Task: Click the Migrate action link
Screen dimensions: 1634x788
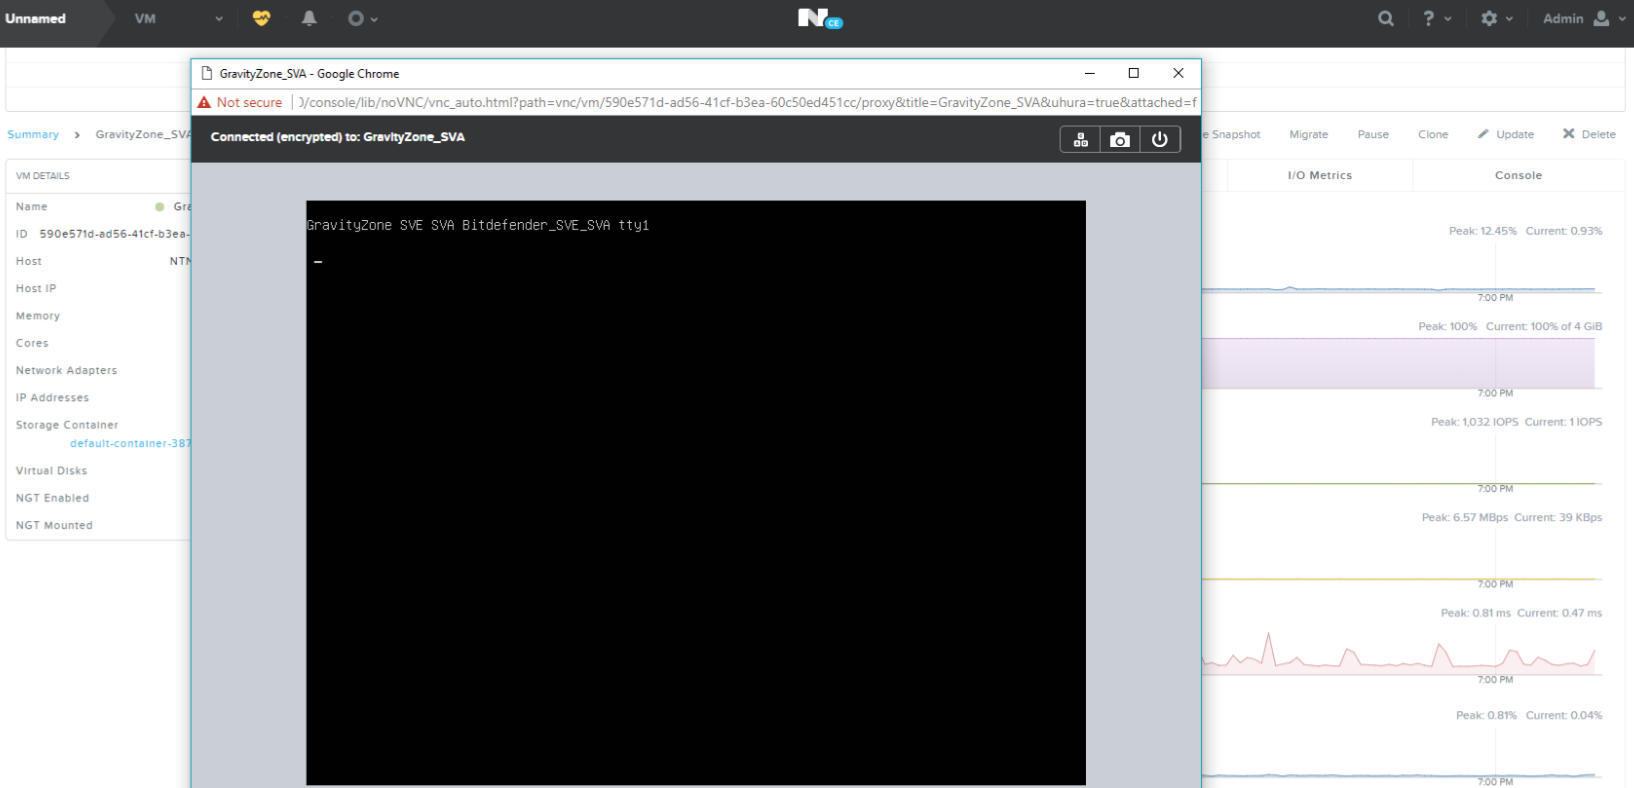Action: pos(1308,134)
